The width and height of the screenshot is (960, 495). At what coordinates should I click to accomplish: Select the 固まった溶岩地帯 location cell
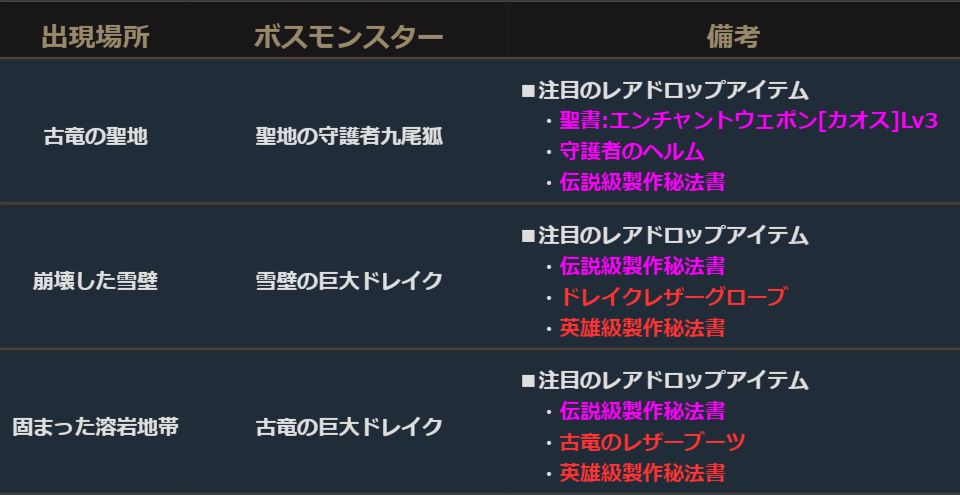(95, 427)
